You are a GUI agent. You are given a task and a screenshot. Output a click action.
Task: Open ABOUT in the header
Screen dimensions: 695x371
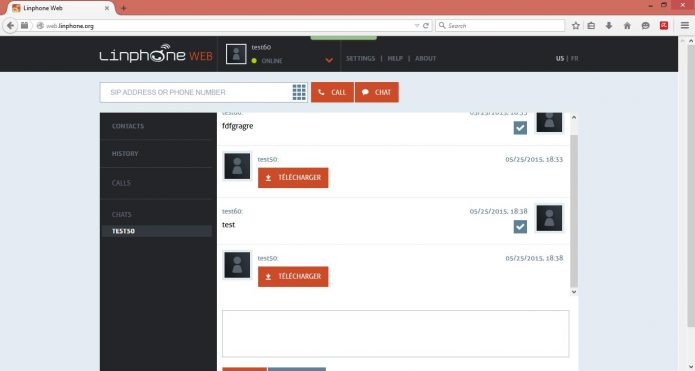[x=426, y=59]
